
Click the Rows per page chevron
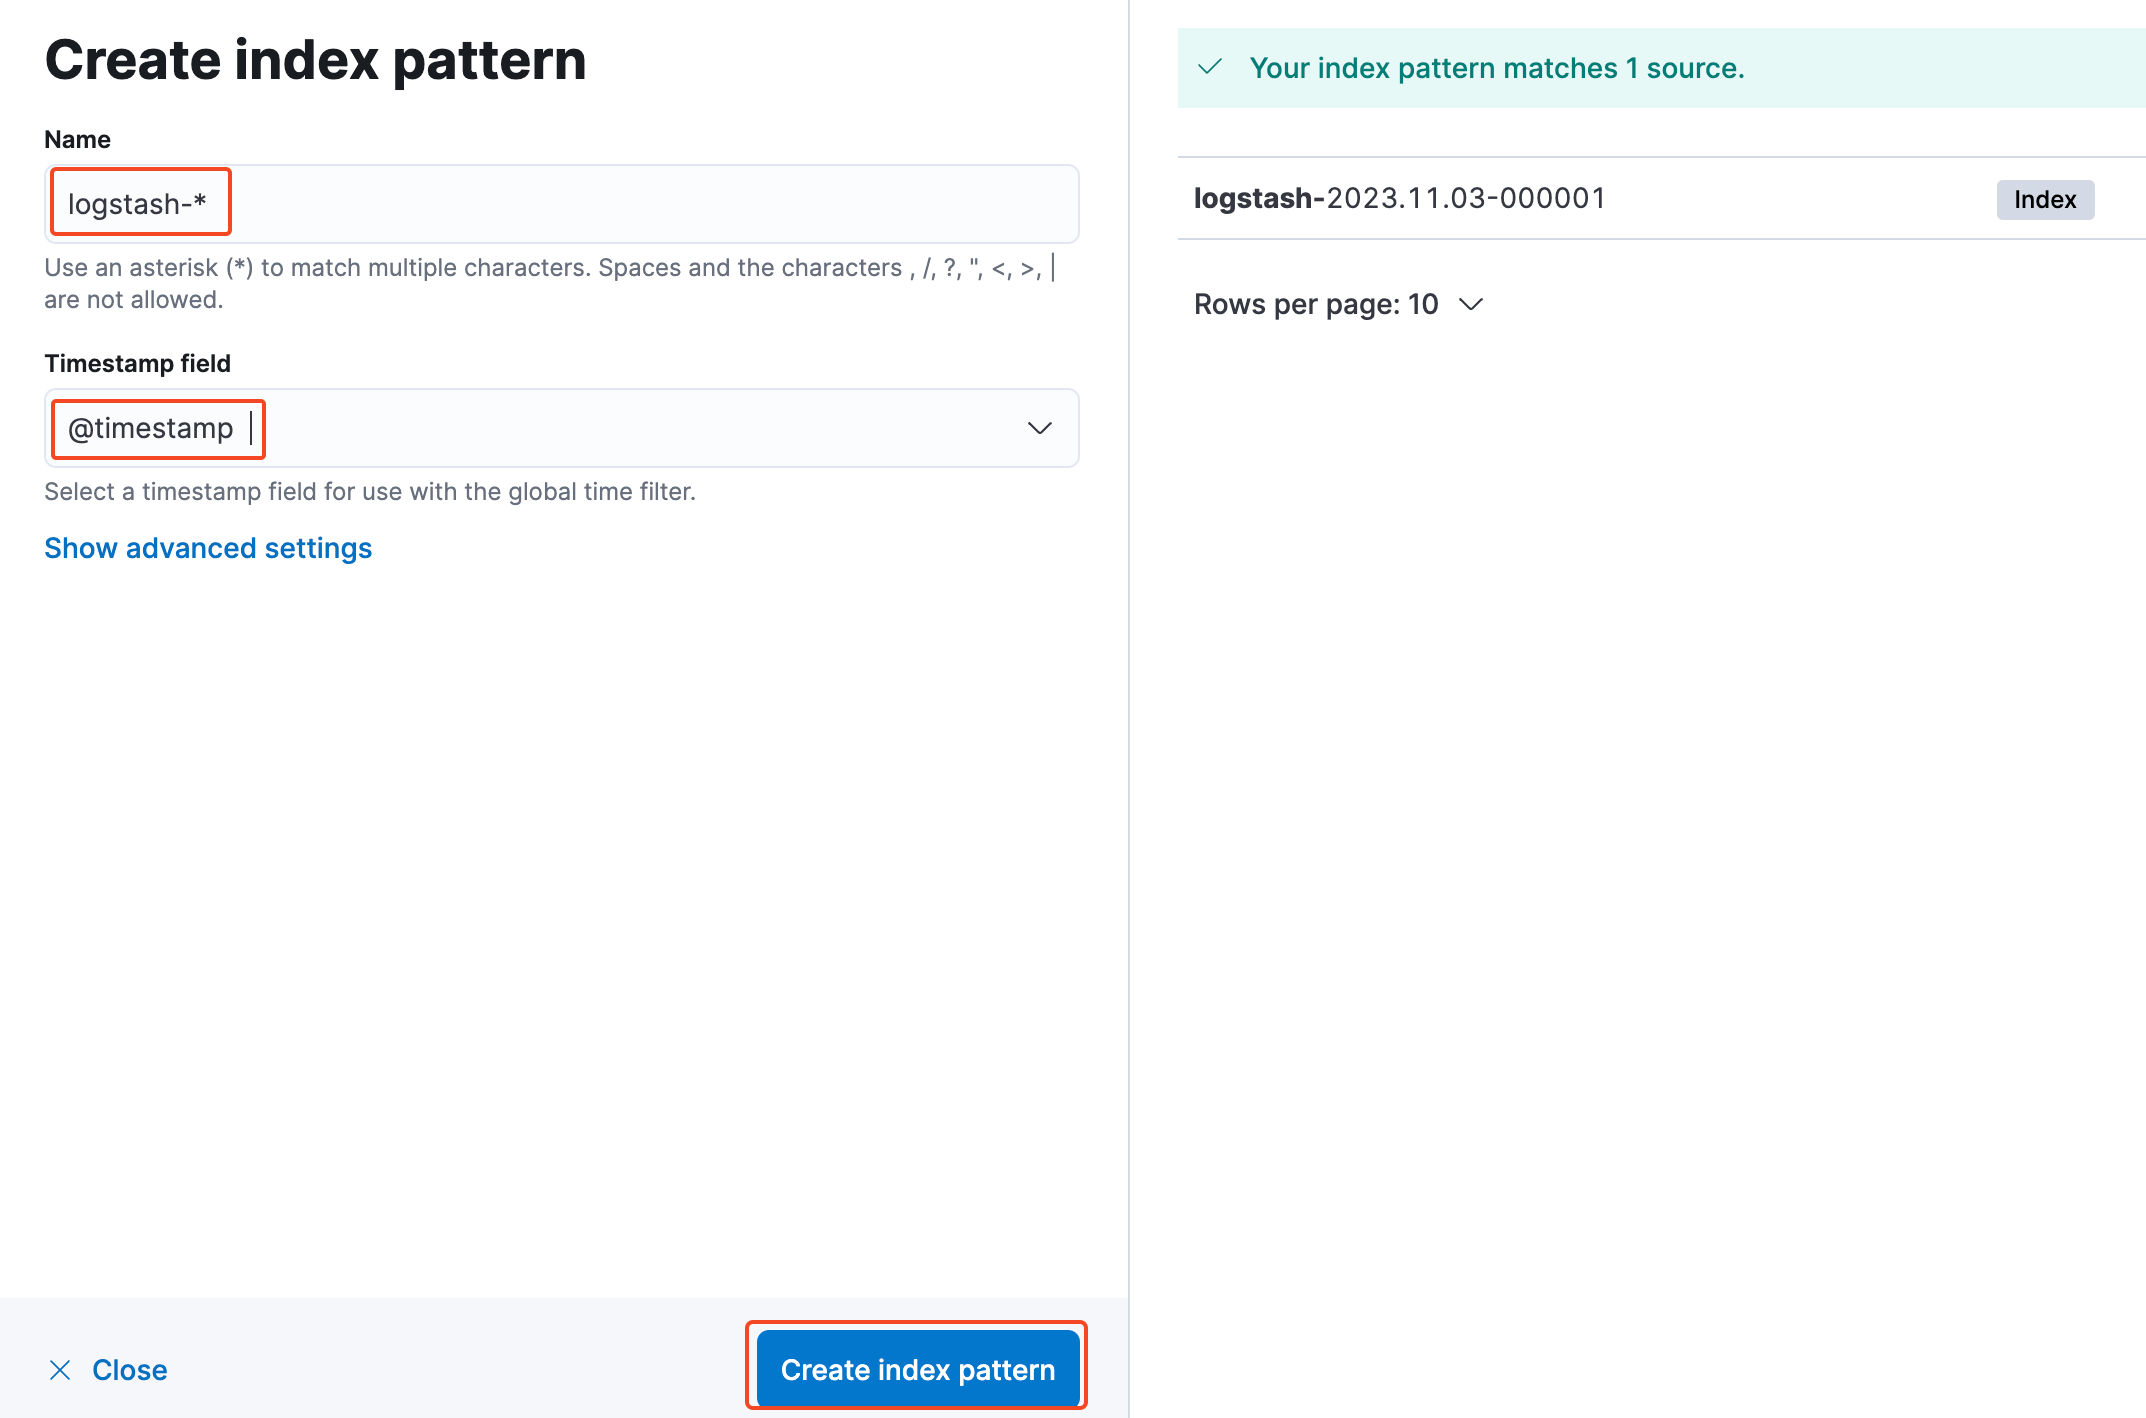tap(1471, 304)
